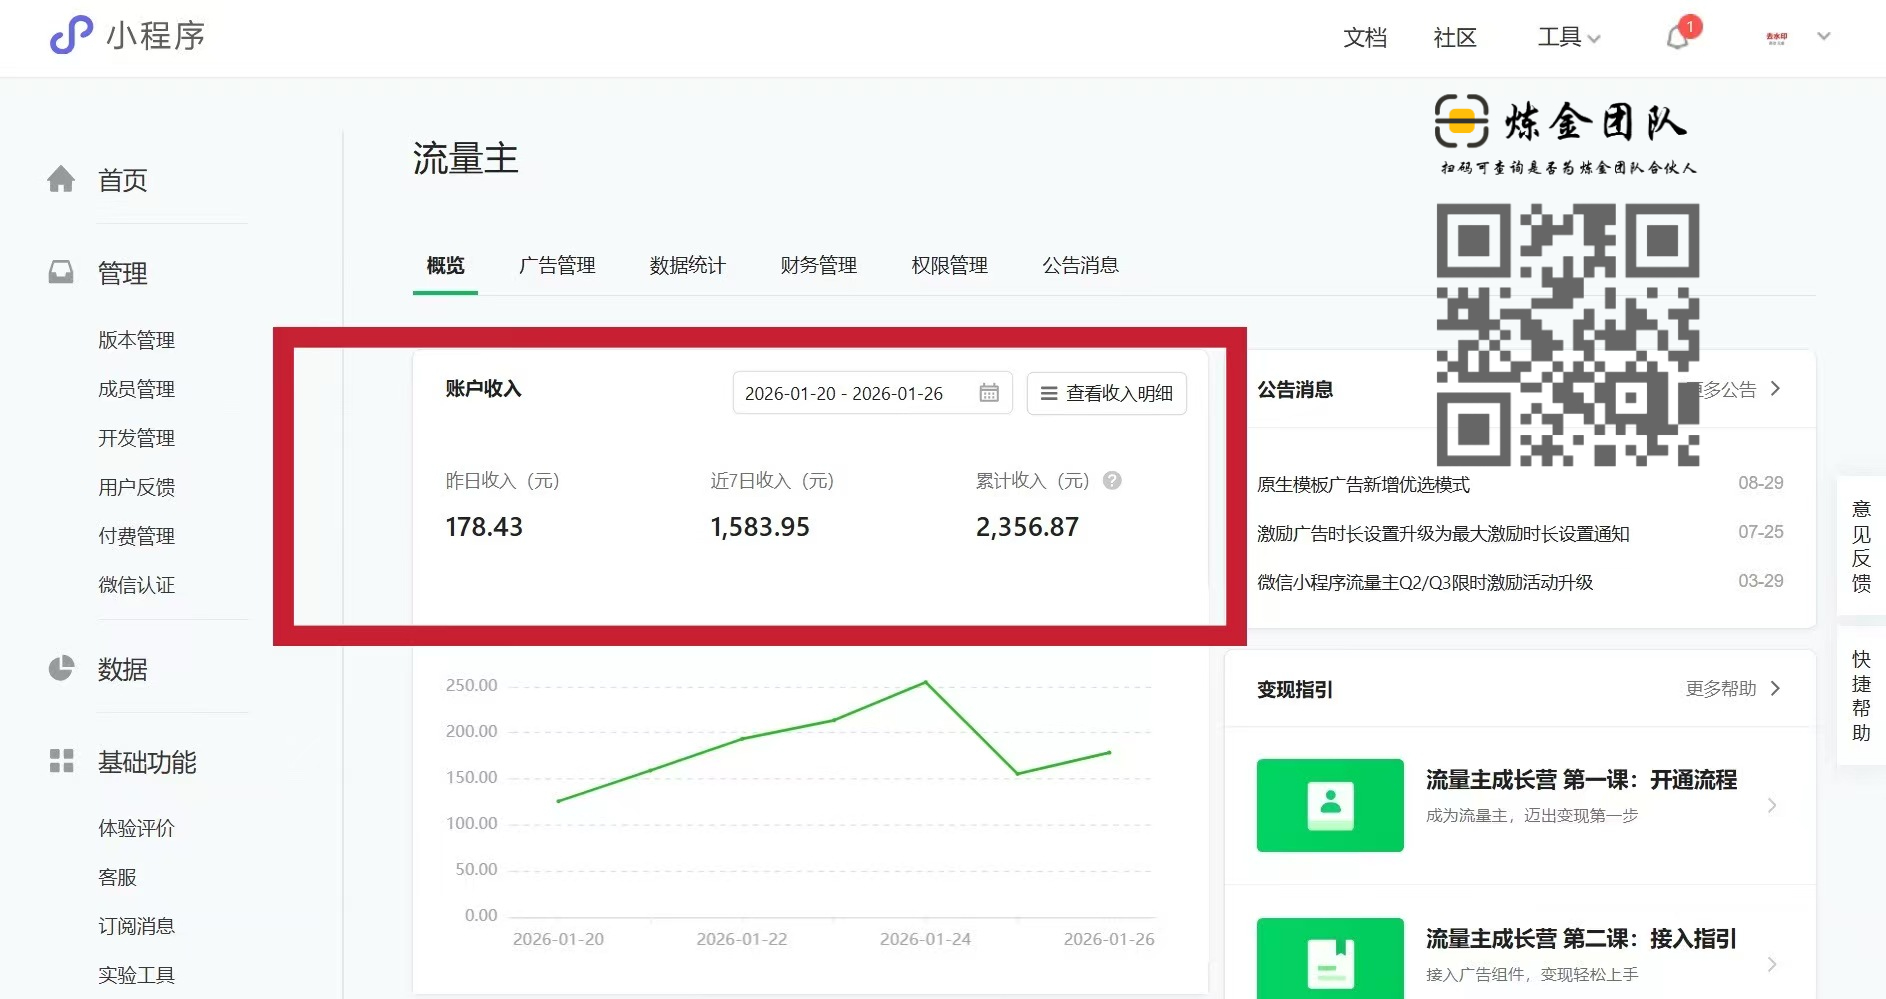
Task: Click the 2026-01-20 - 2026-01-26 date field
Action: point(845,393)
